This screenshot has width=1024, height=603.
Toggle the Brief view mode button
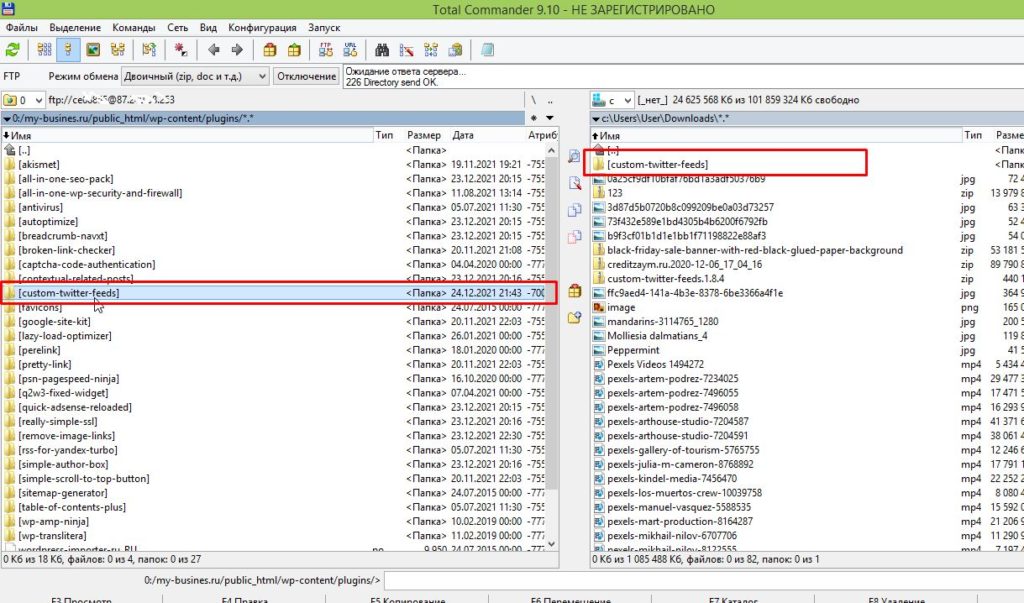(x=44, y=49)
